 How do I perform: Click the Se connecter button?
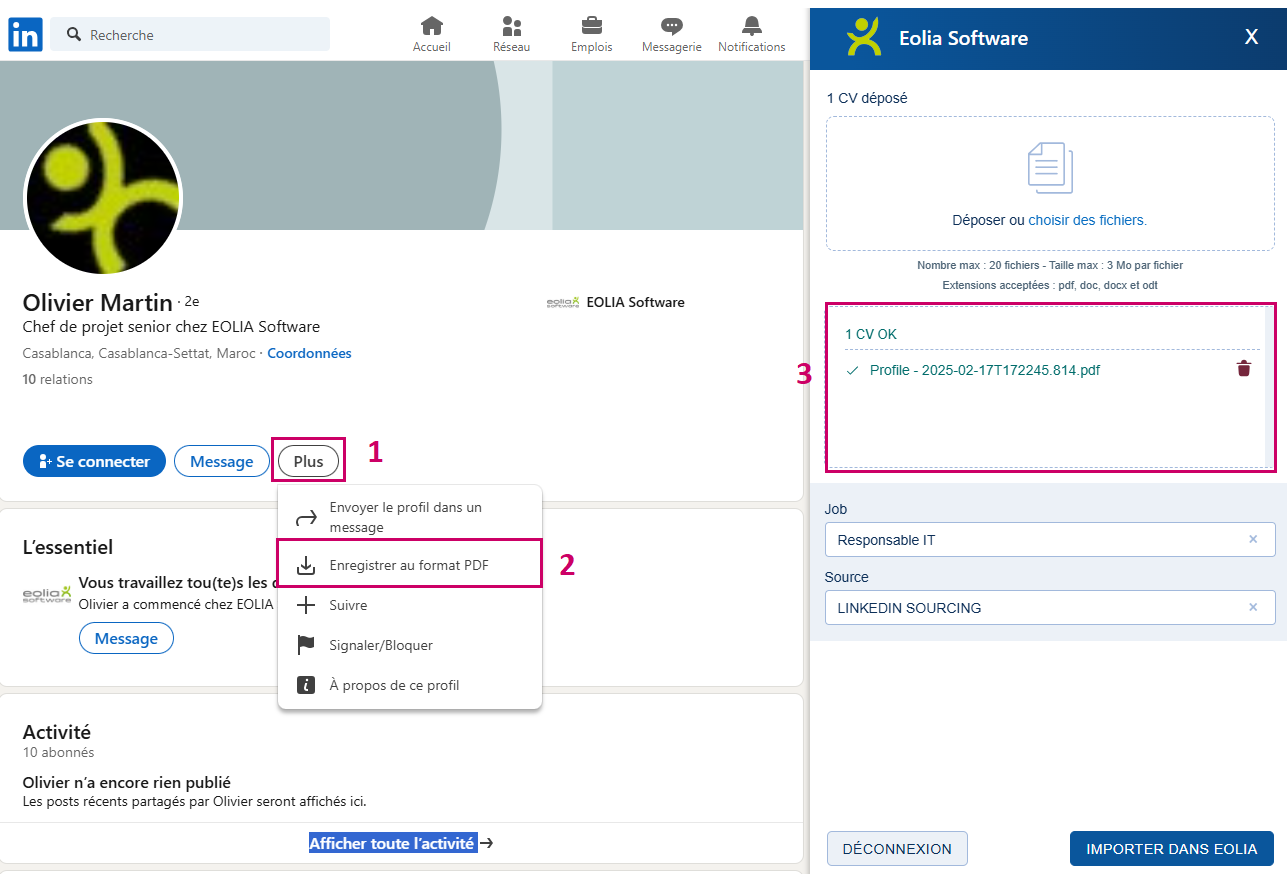(94, 461)
